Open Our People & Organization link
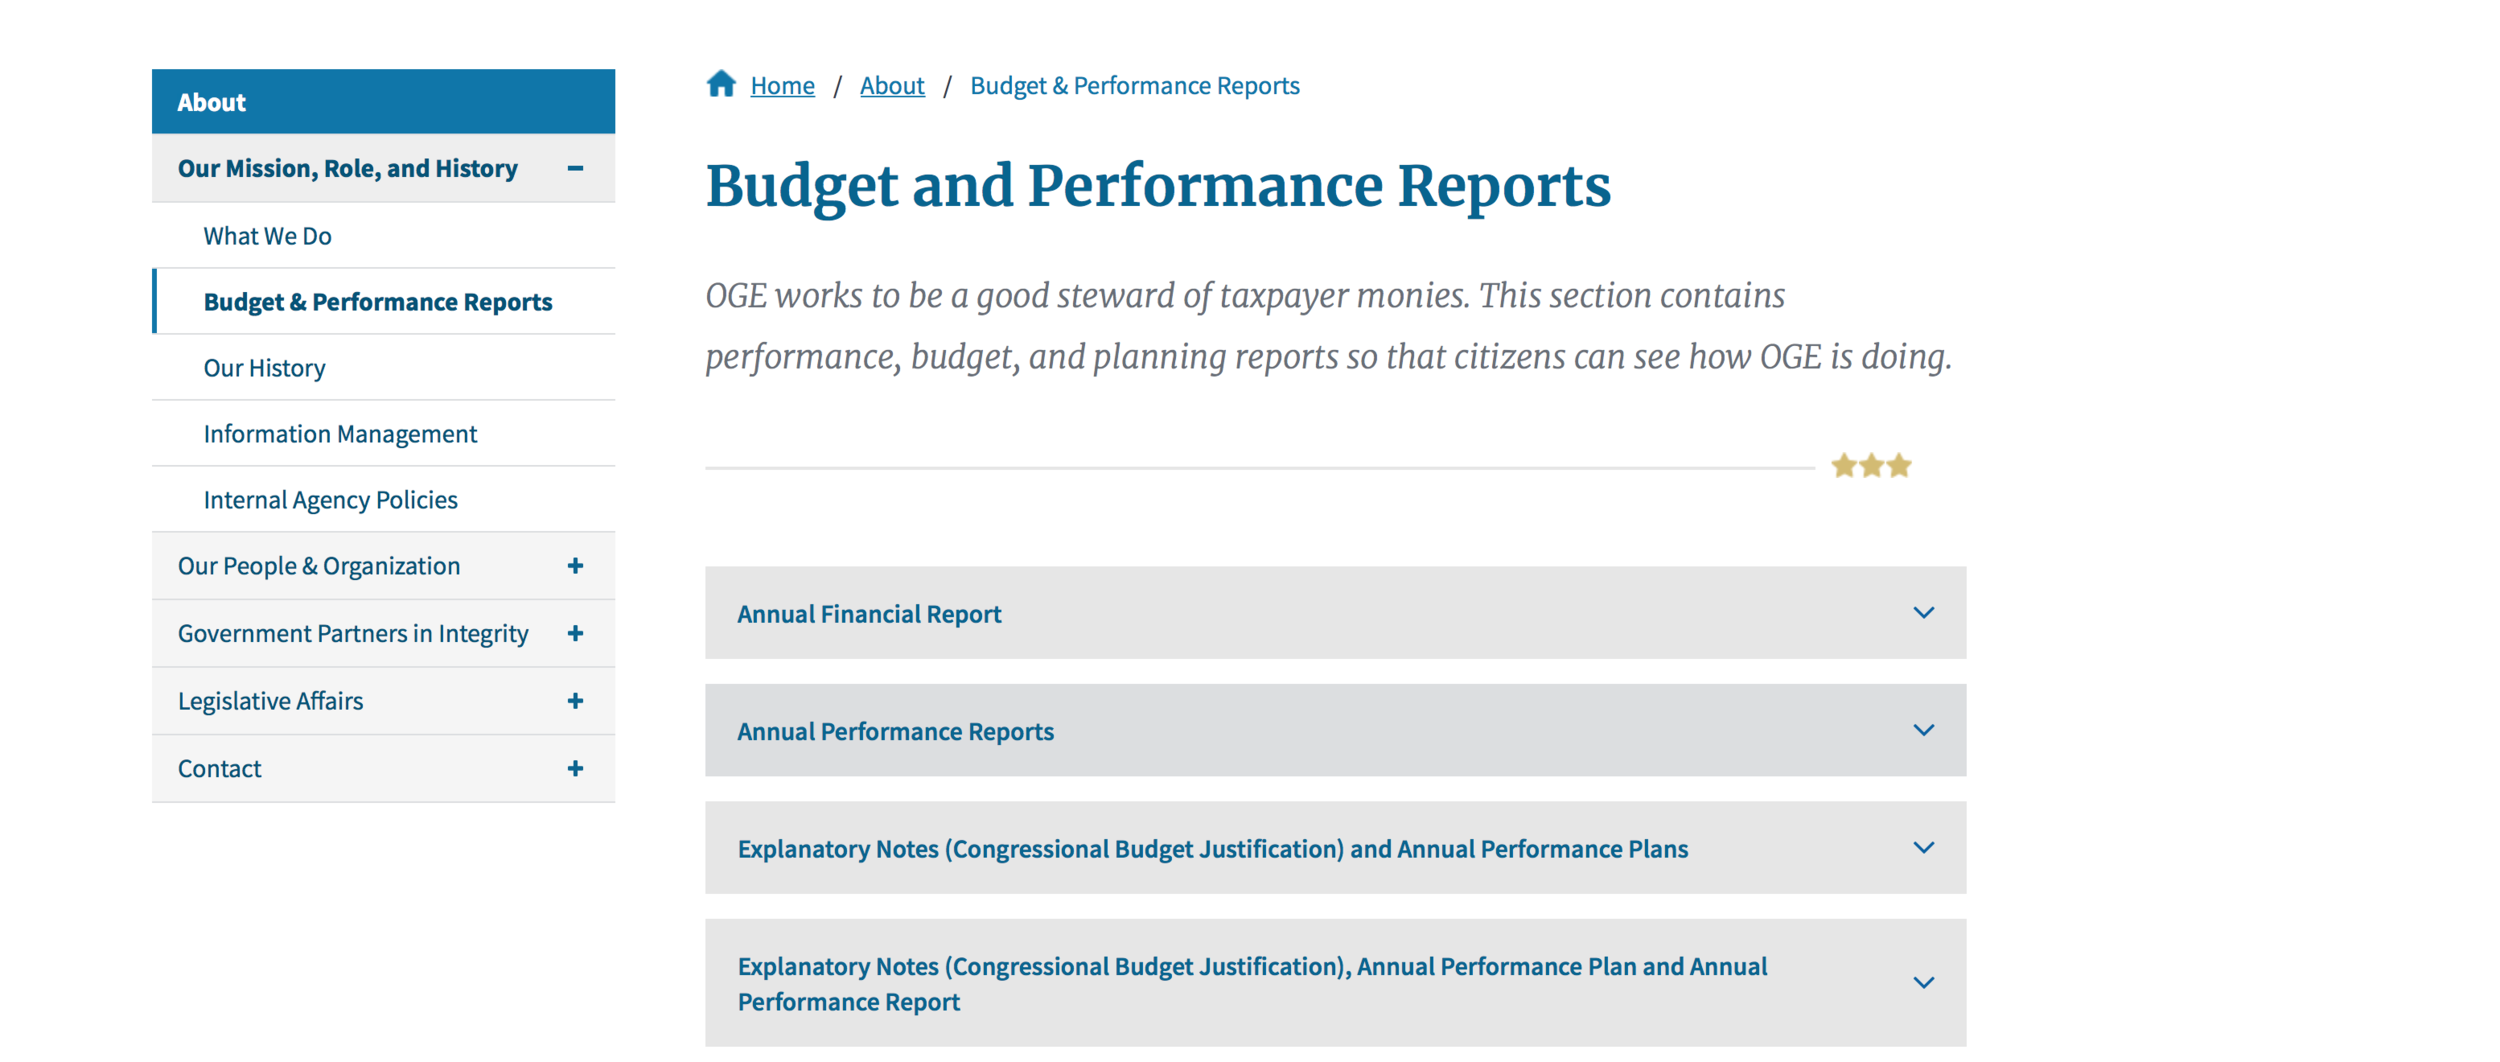The image size is (2500, 1062). (319, 566)
